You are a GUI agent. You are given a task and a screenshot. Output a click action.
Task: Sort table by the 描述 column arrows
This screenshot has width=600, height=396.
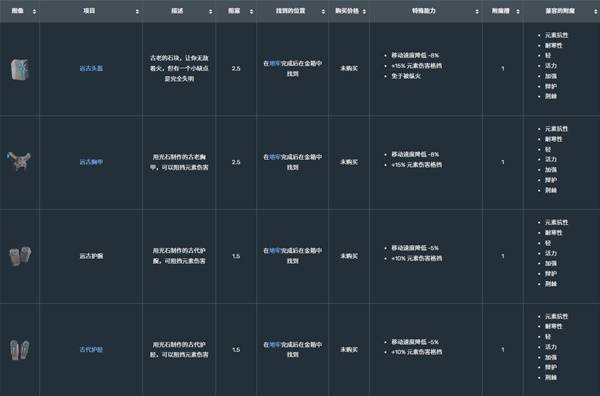coord(210,11)
